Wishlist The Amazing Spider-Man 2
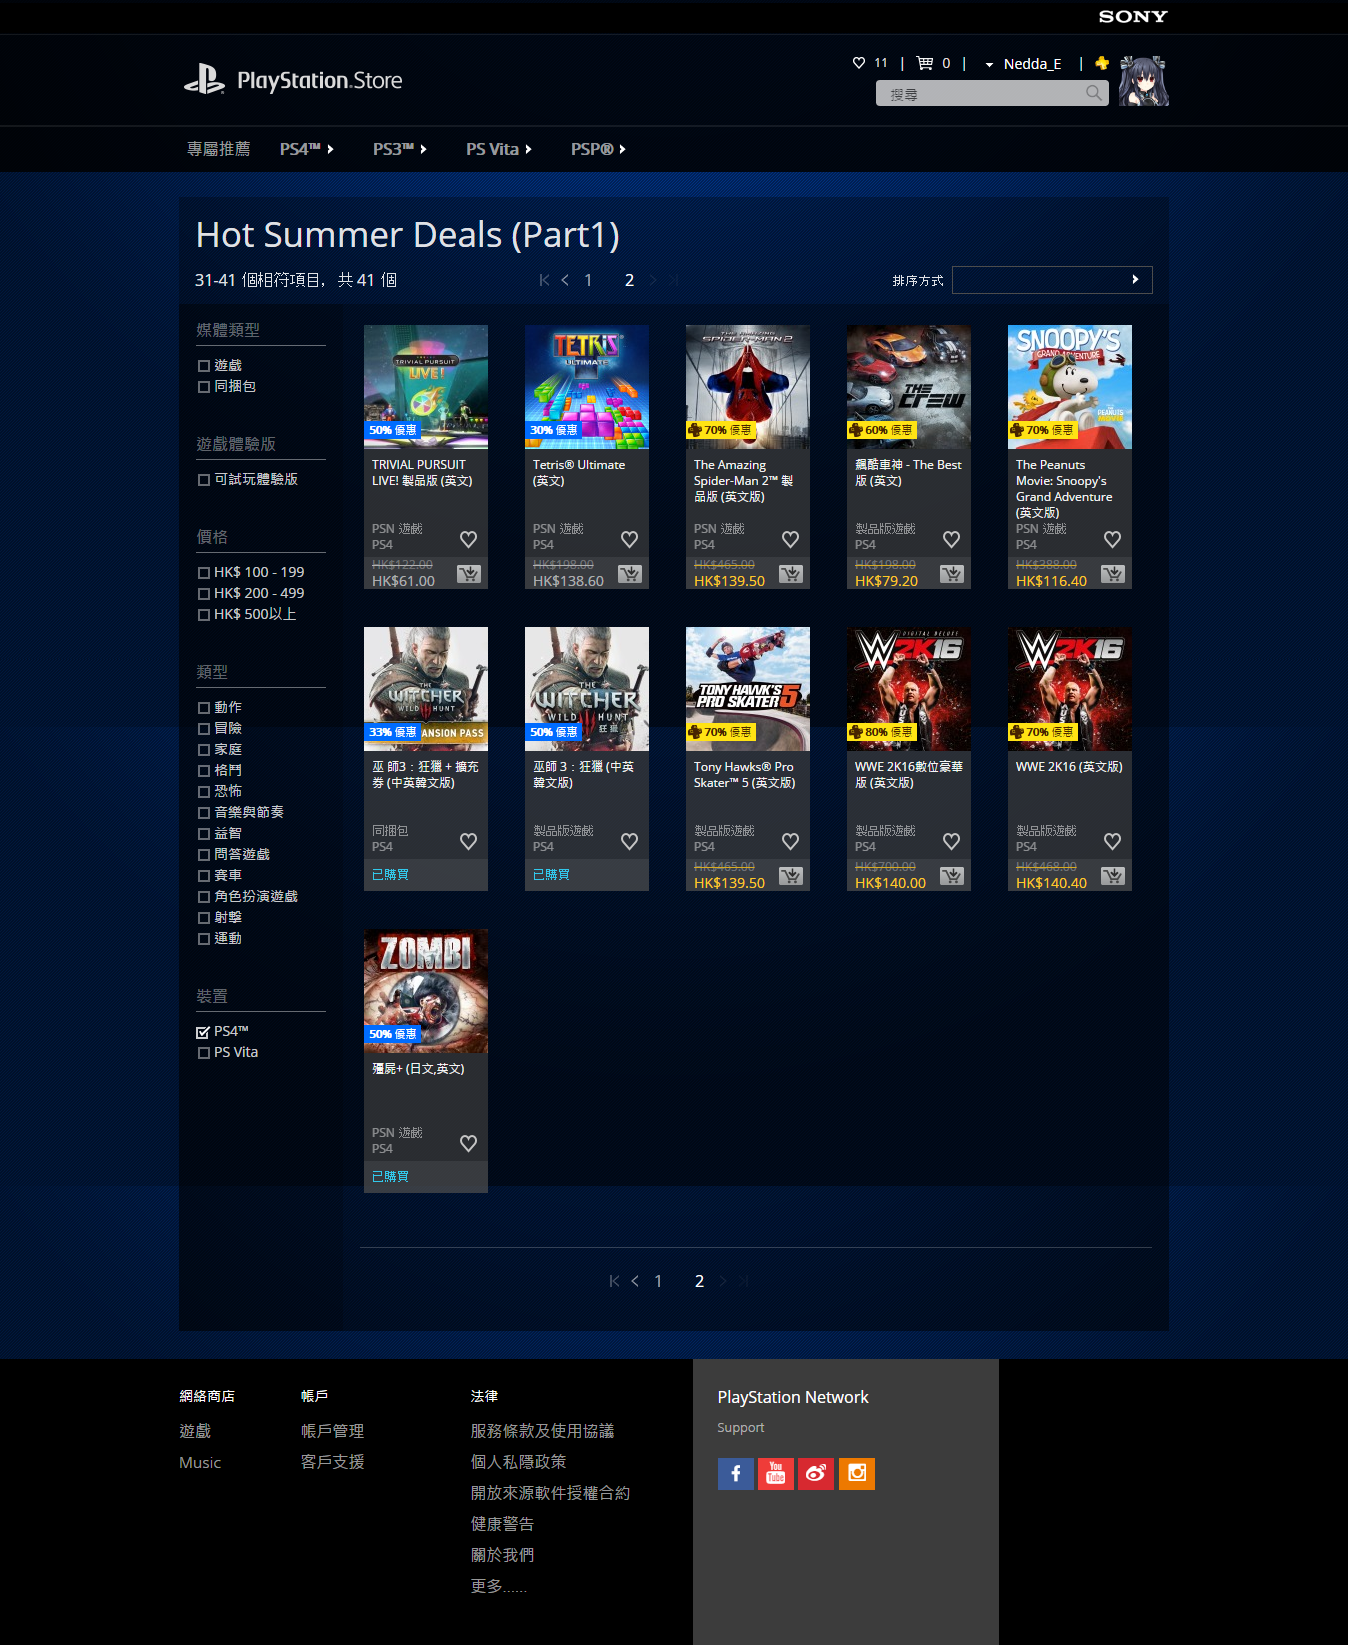 (x=790, y=539)
